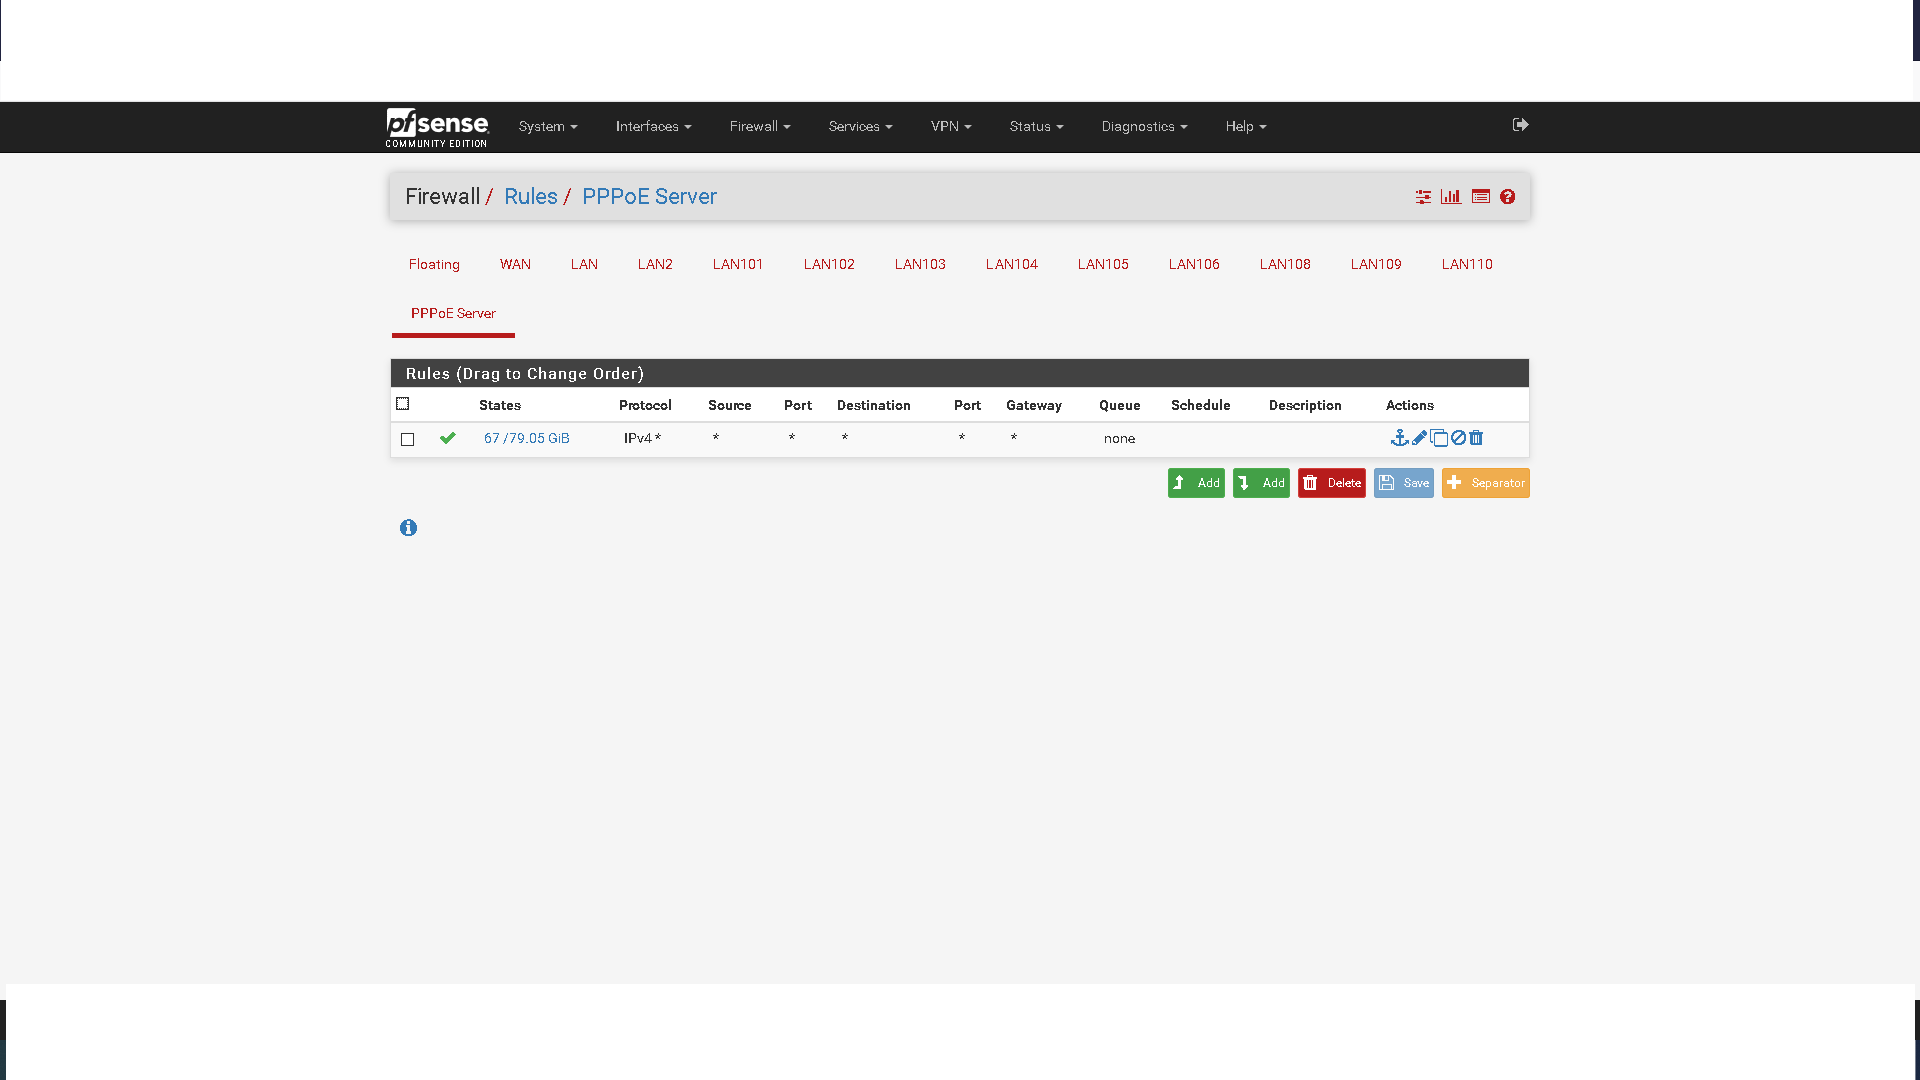Screen dimensions: 1920x1080
Task: Click the Destination column header
Action: [874, 405]
